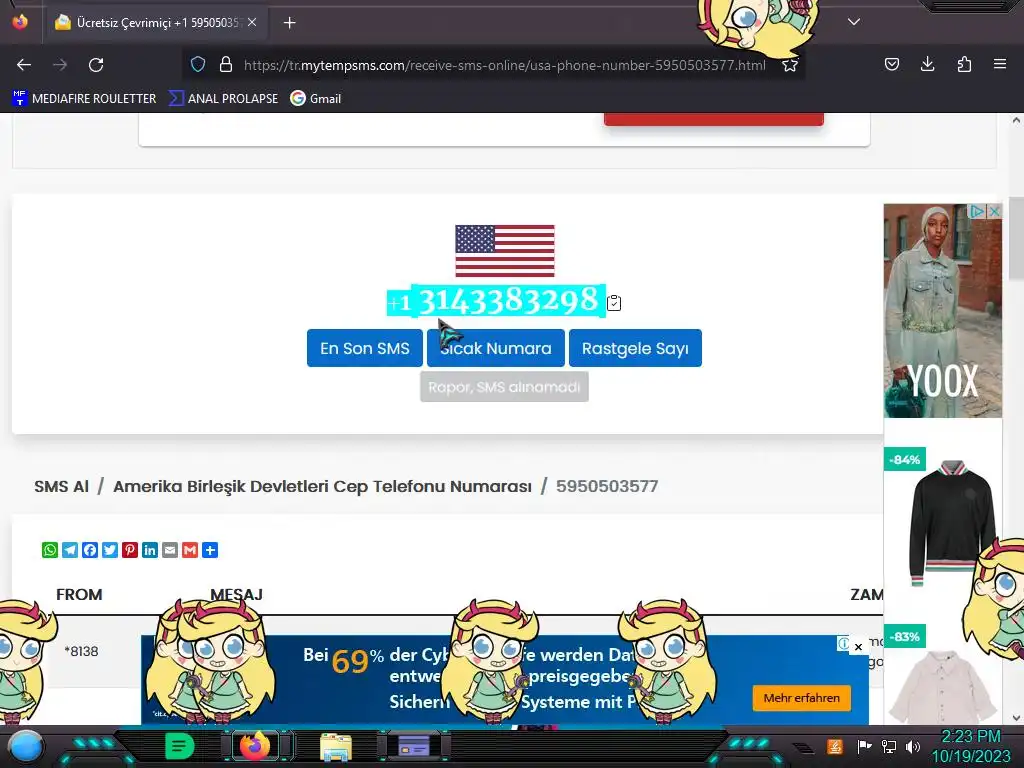The width and height of the screenshot is (1024, 768).
Task: Open the taskbar clock showing 2:23 PM
Action: point(970,746)
